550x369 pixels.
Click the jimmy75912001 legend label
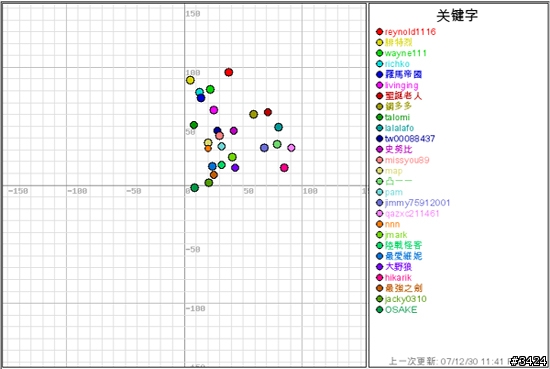pyautogui.click(x=413, y=203)
